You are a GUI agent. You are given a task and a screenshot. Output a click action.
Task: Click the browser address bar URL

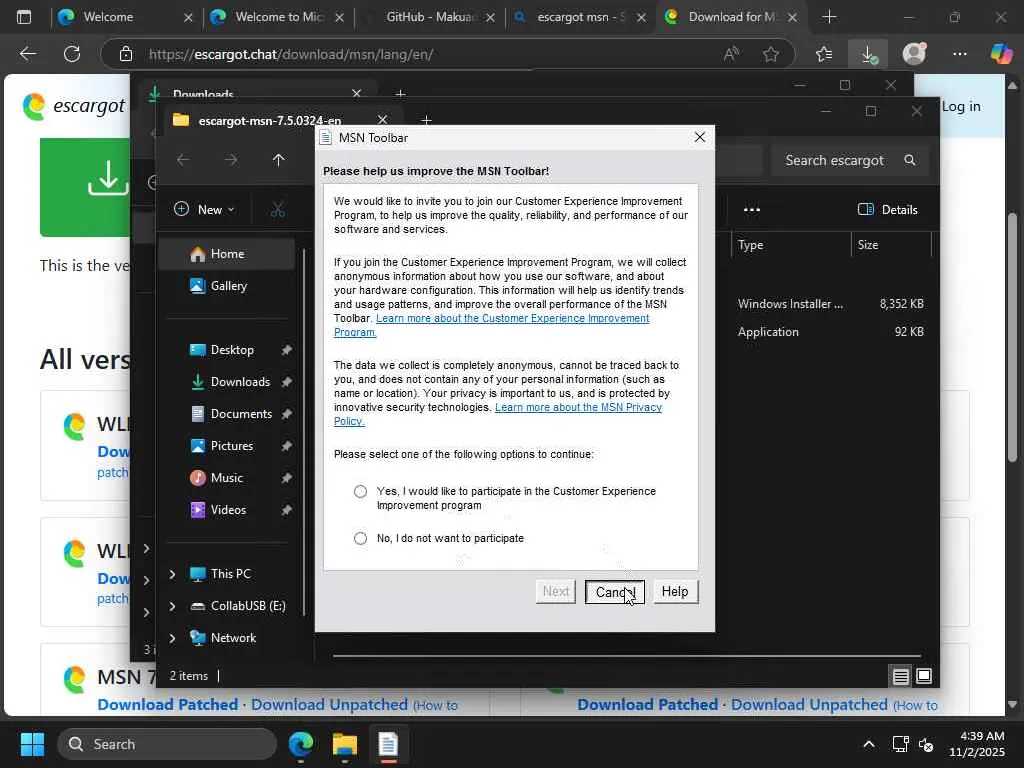coord(291,54)
